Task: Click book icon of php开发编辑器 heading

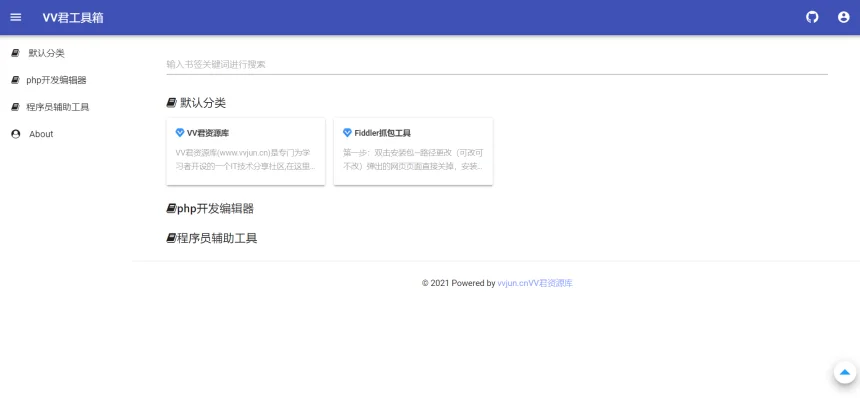Action: click(x=171, y=209)
